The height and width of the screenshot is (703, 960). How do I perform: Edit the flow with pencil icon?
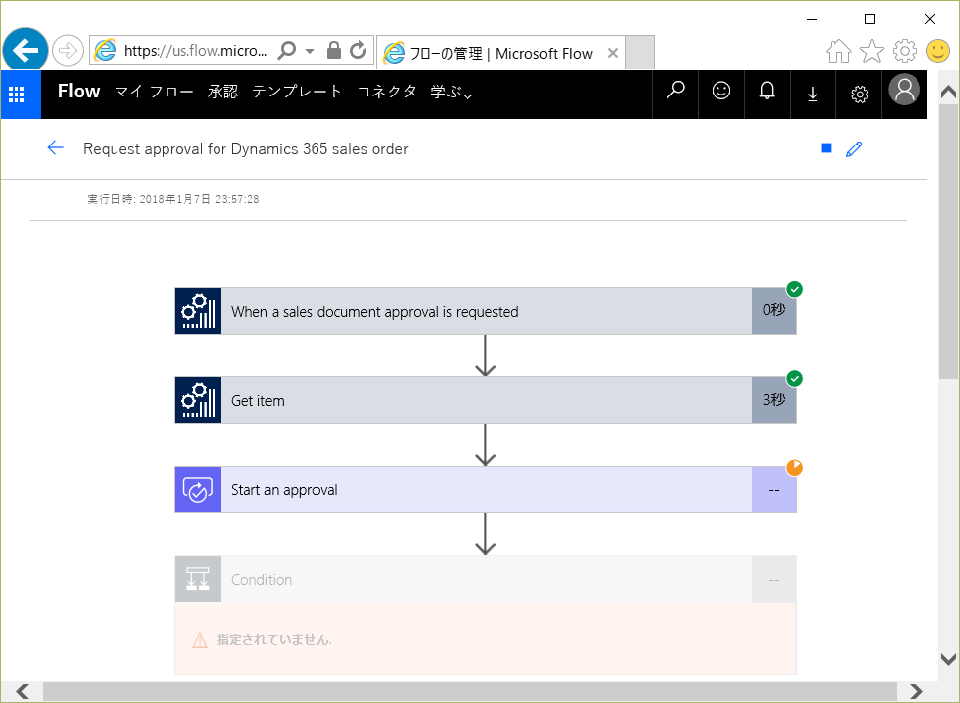tap(854, 149)
